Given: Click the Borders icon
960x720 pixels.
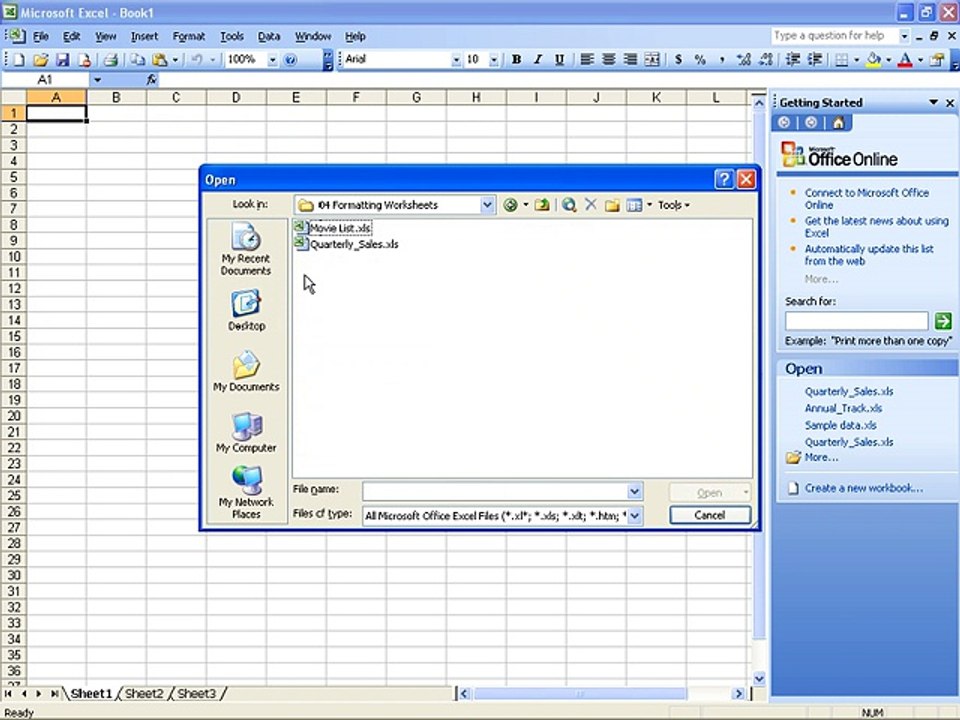Looking at the screenshot, I should click(842, 59).
